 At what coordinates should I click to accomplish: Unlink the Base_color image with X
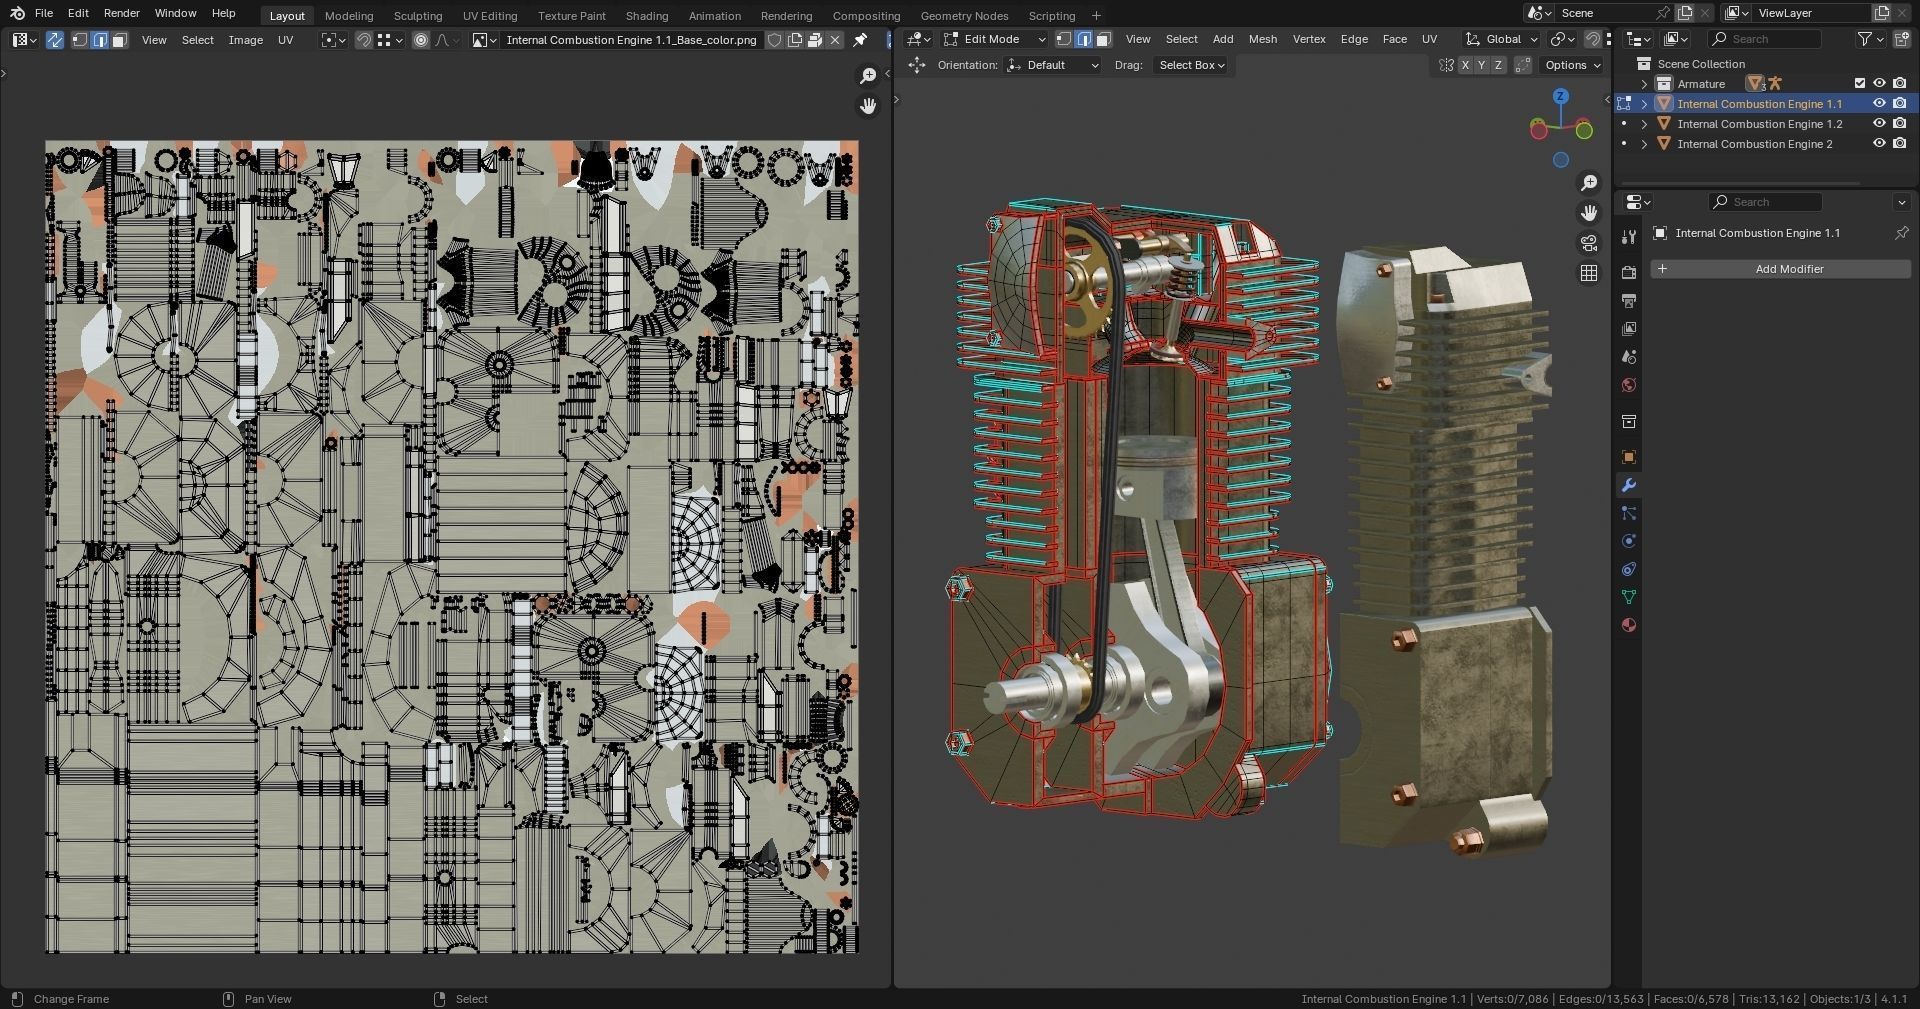point(835,40)
